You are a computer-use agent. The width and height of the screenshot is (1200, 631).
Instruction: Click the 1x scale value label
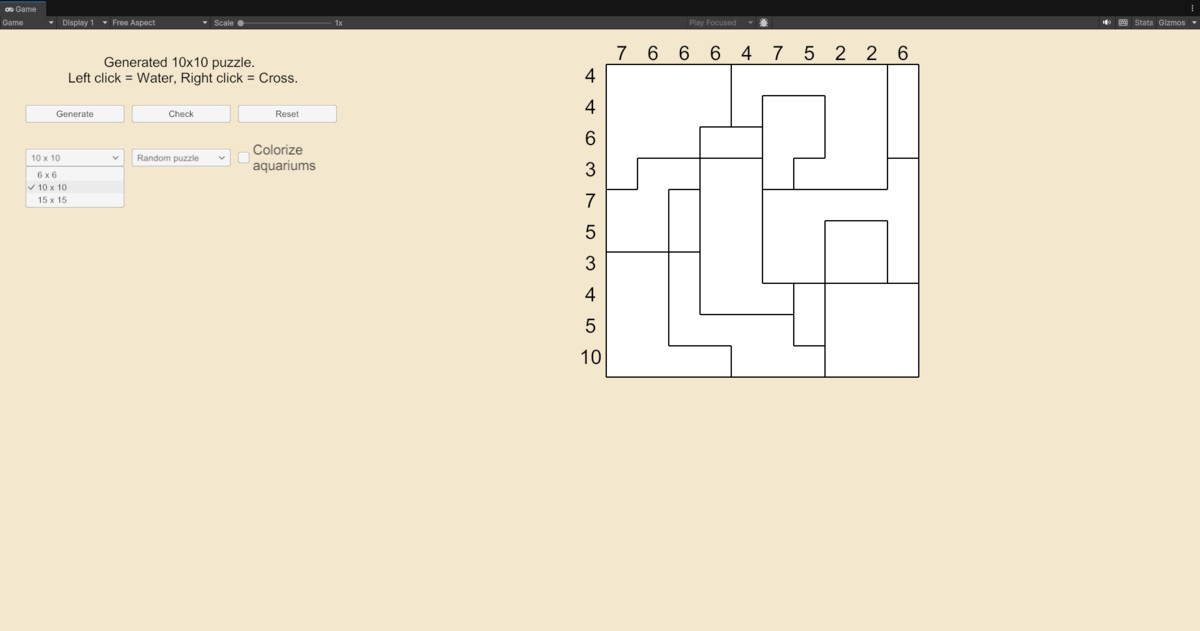point(338,22)
